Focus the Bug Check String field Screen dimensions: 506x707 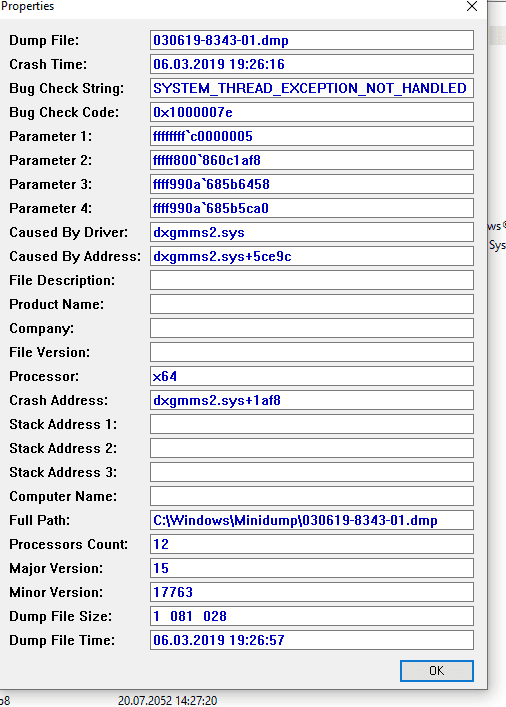(x=312, y=88)
